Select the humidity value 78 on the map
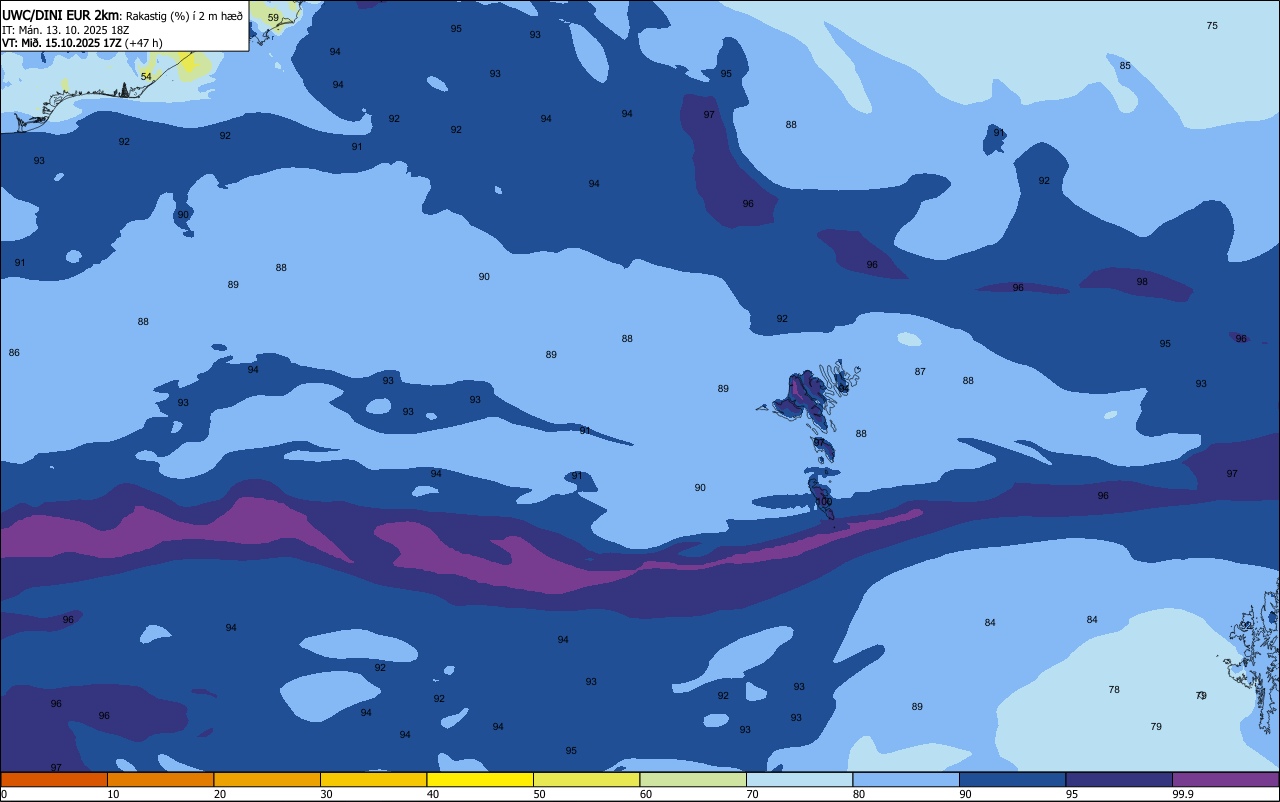 click(x=1114, y=690)
